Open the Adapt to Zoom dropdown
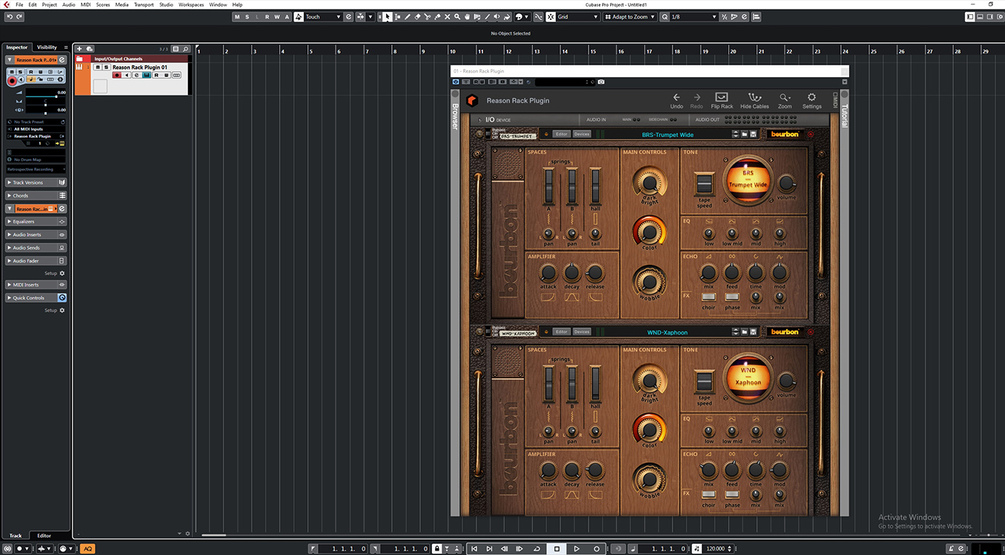The height and width of the screenshot is (555, 1005). (630, 17)
